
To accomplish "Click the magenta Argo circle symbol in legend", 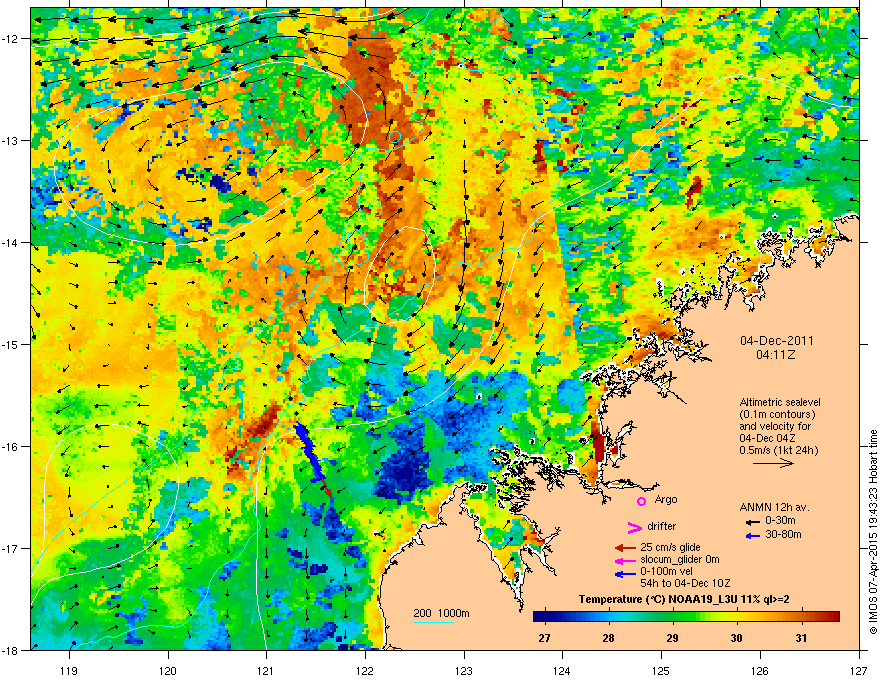I will [641, 501].
